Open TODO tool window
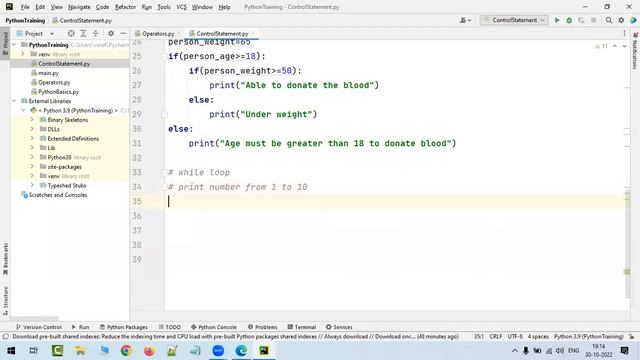Image resolution: width=640 pixels, height=360 pixels. pos(170,327)
